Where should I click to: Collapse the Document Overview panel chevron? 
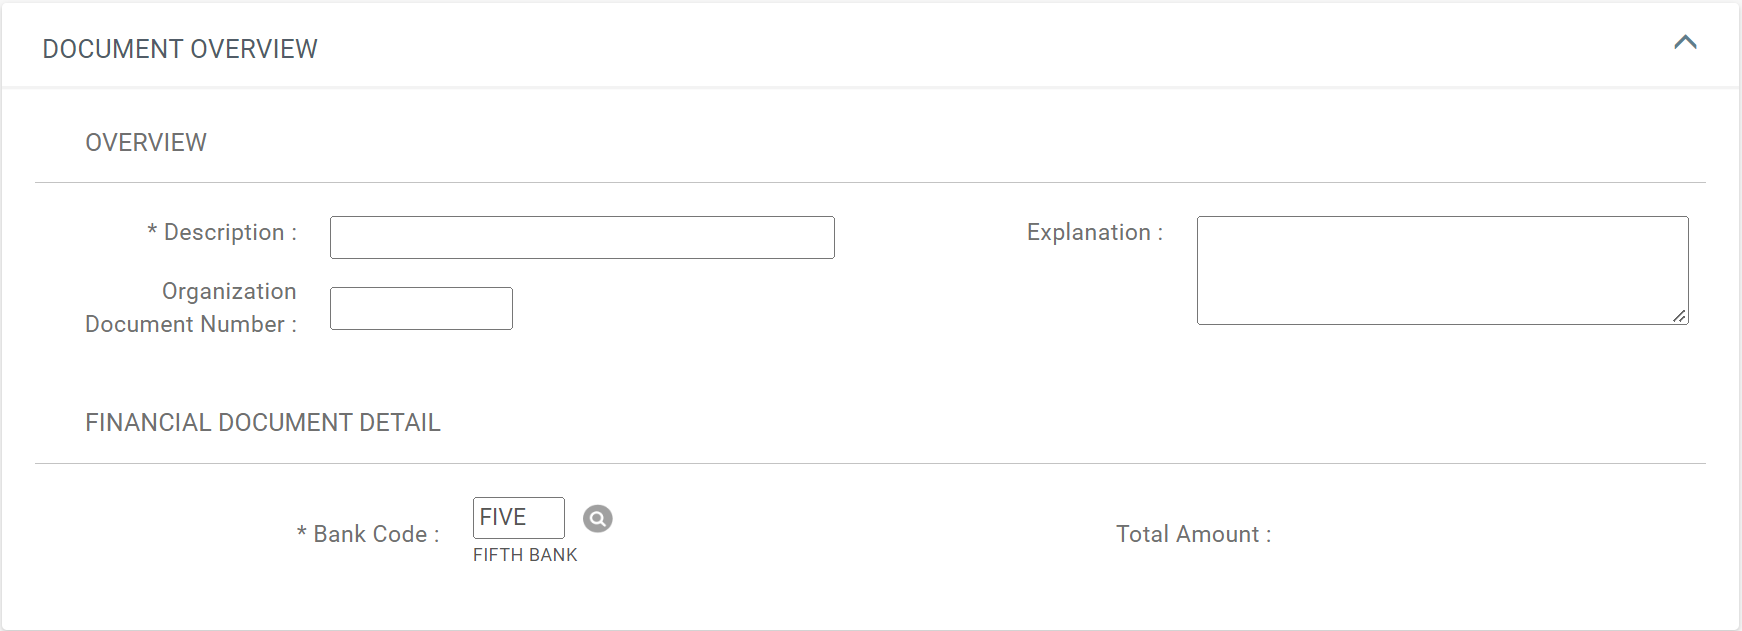pyautogui.click(x=1685, y=42)
